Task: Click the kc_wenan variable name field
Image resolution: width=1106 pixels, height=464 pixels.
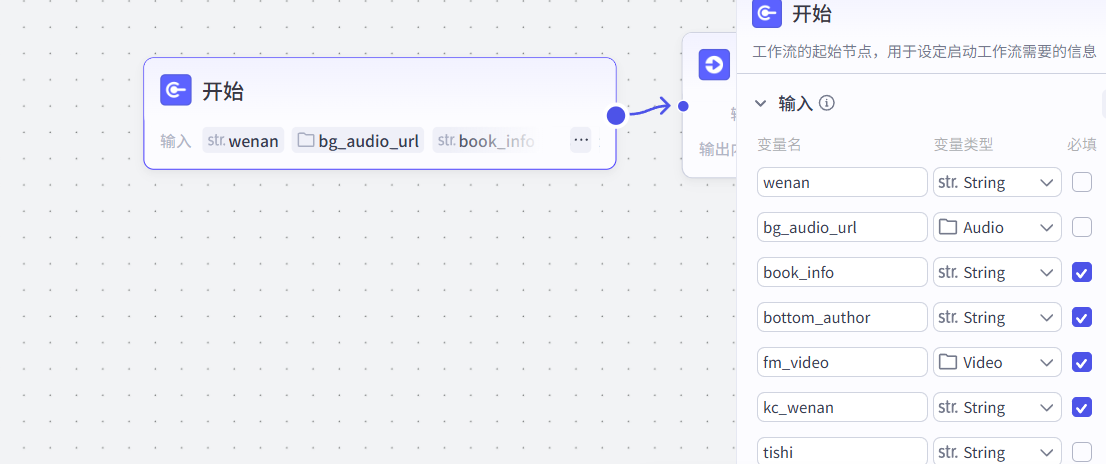Action: tap(841, 407)
